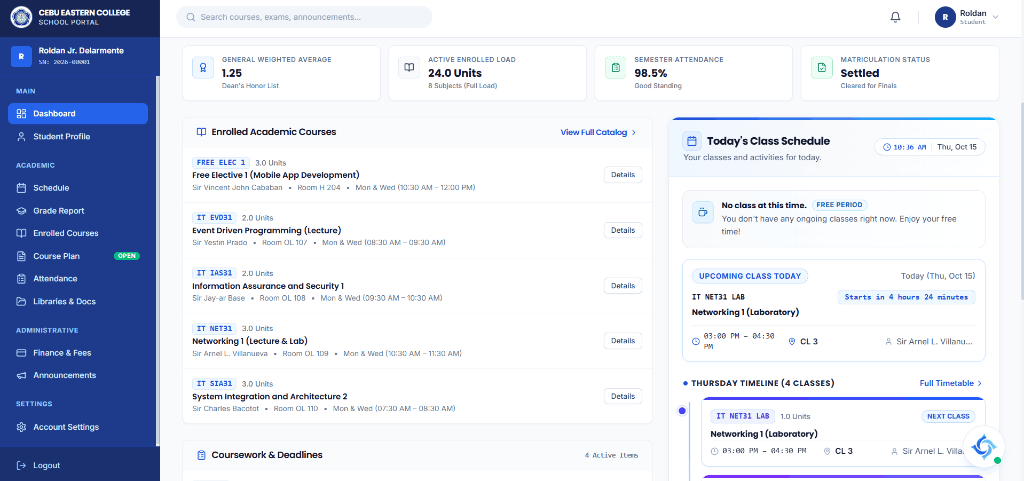
Task: Click the Announcements megaphone icon
Action: 21,375
